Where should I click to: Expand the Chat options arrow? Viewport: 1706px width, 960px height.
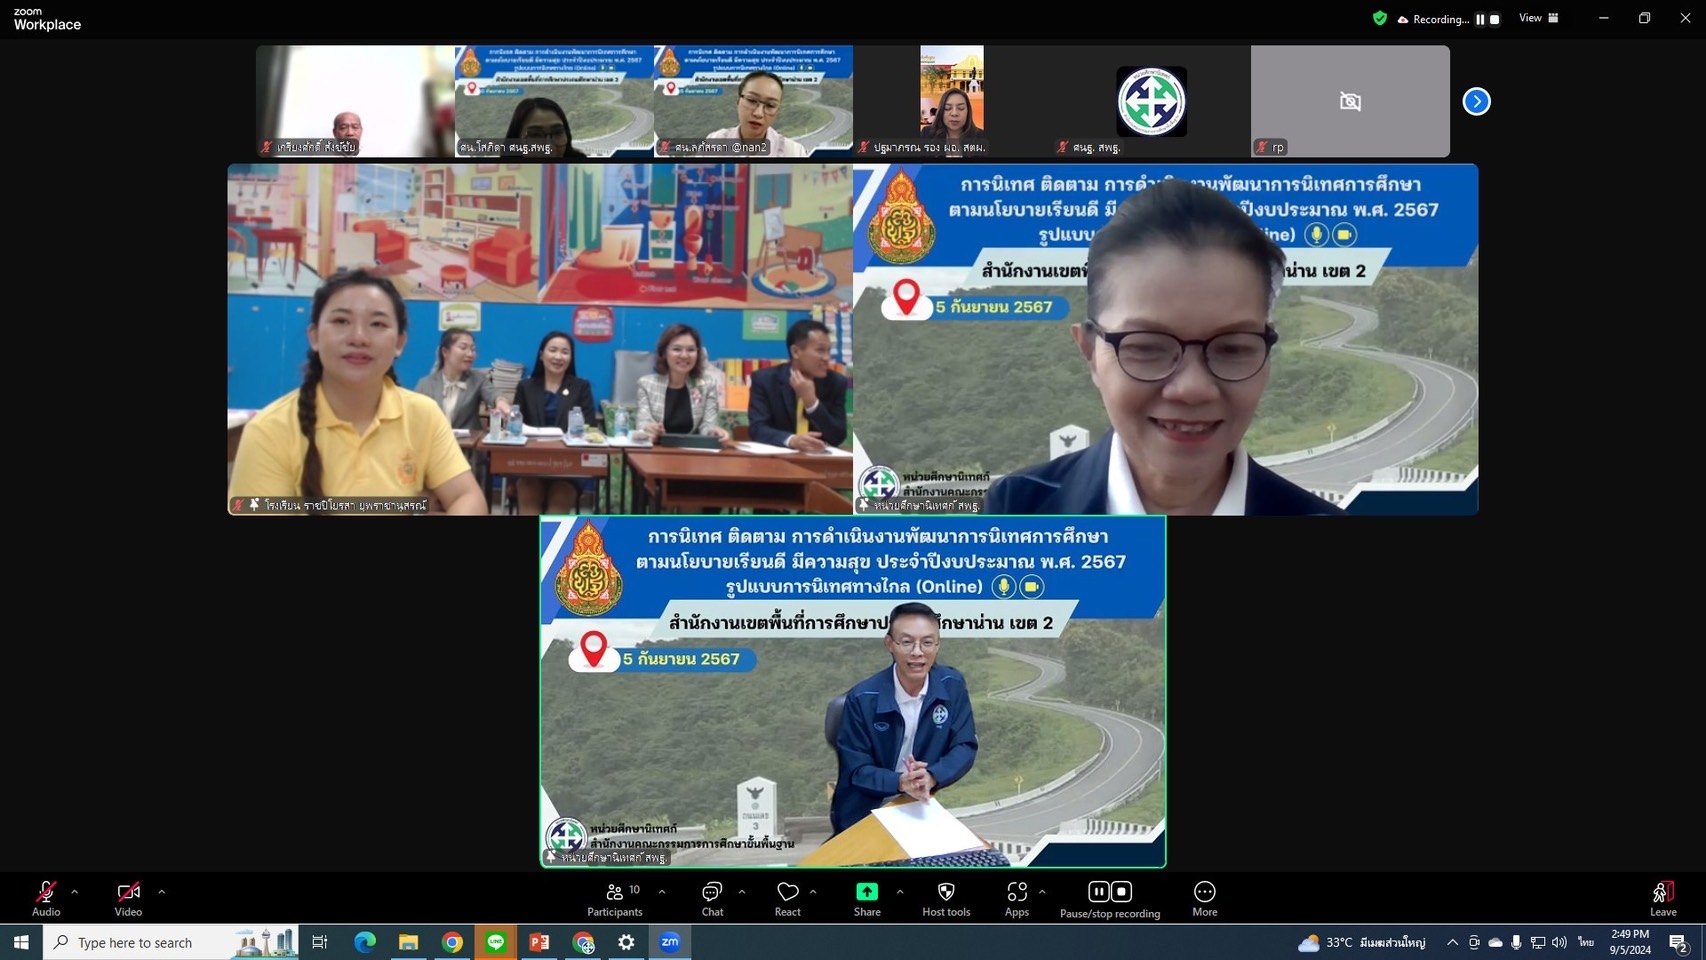point(741,891)
